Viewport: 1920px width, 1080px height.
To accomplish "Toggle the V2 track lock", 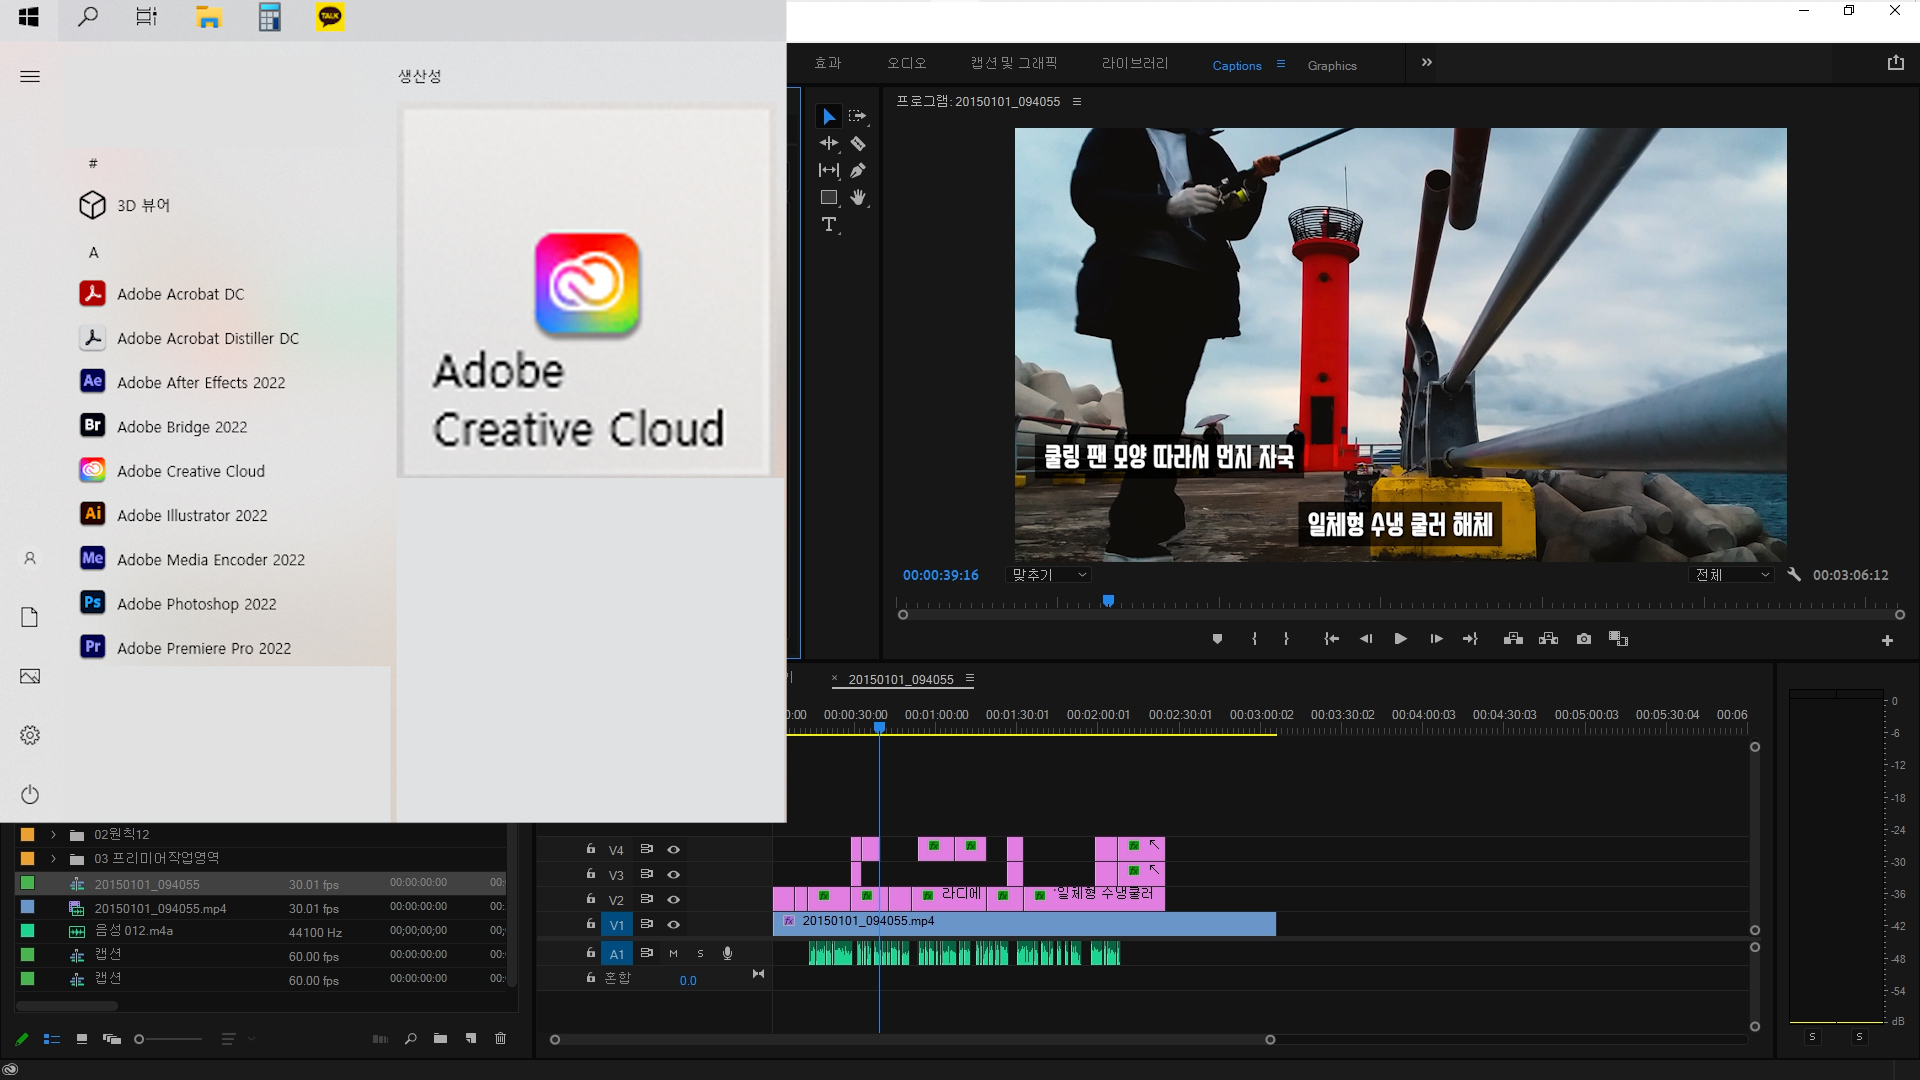I will click(591, 899).
